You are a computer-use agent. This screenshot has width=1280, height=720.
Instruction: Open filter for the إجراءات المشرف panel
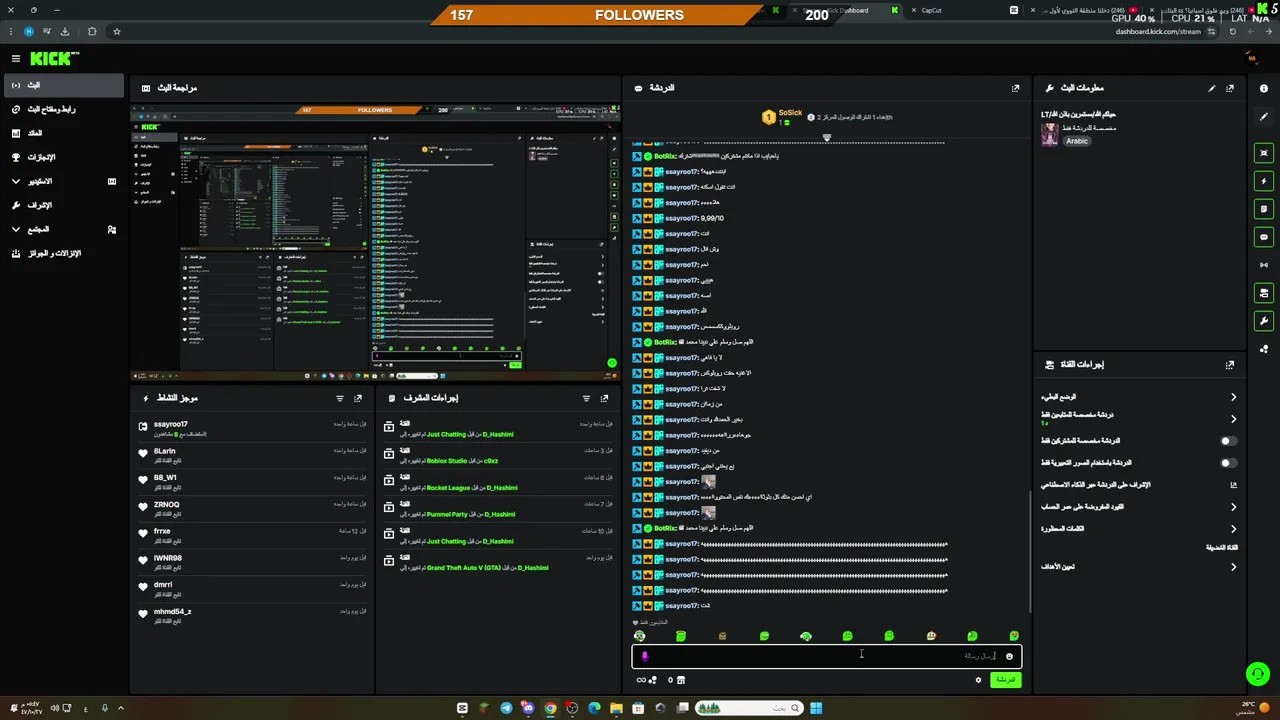tap(586, 398)
